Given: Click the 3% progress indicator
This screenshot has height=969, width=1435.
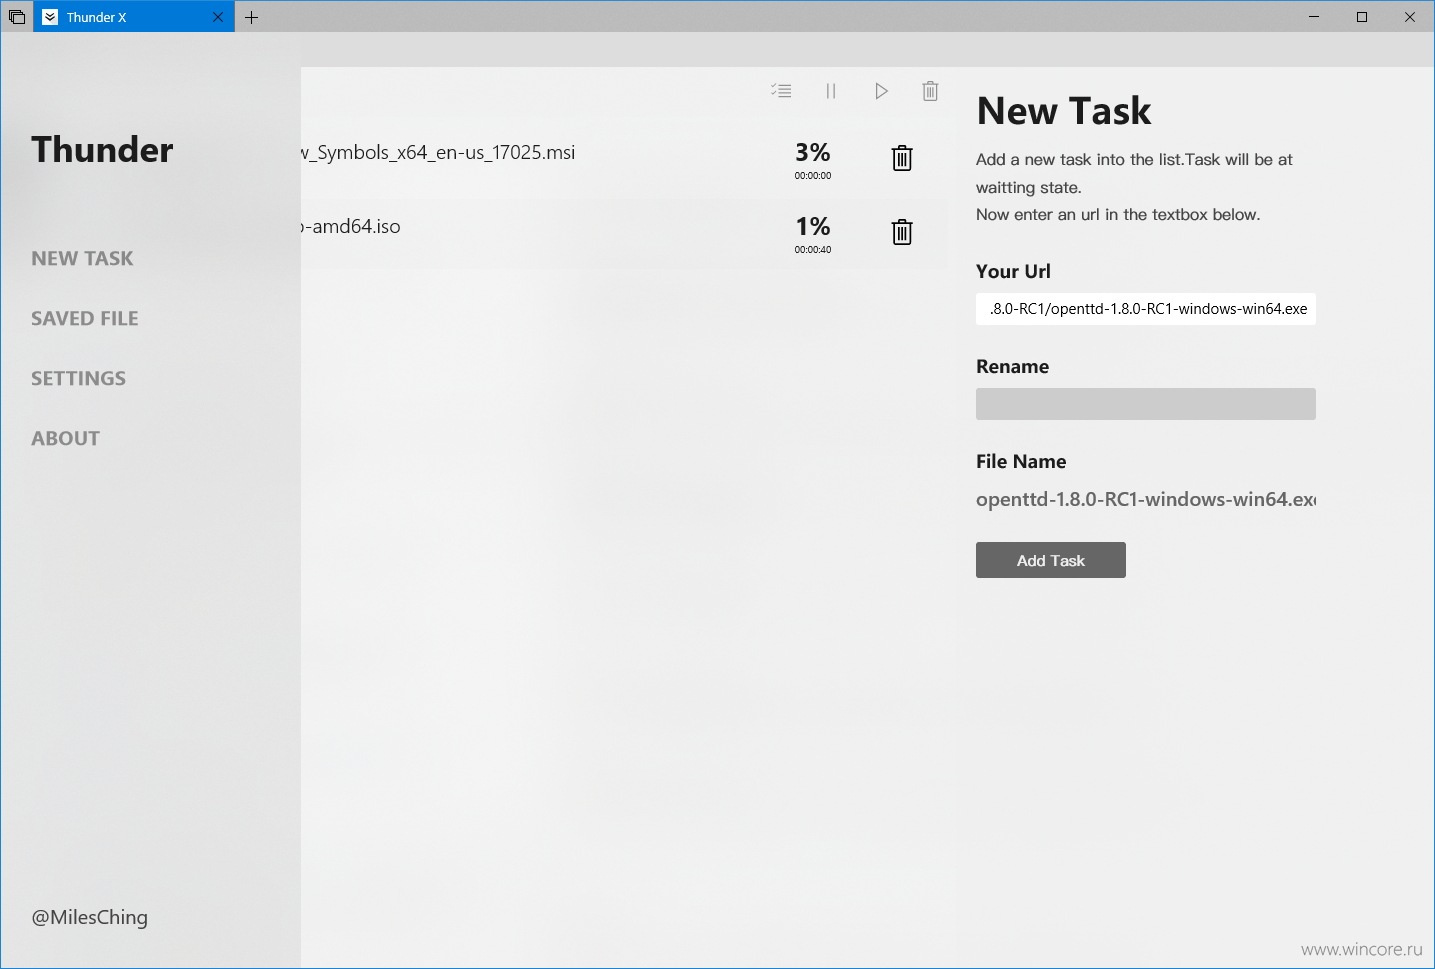Looking at the screenshot, I should 813,152.
